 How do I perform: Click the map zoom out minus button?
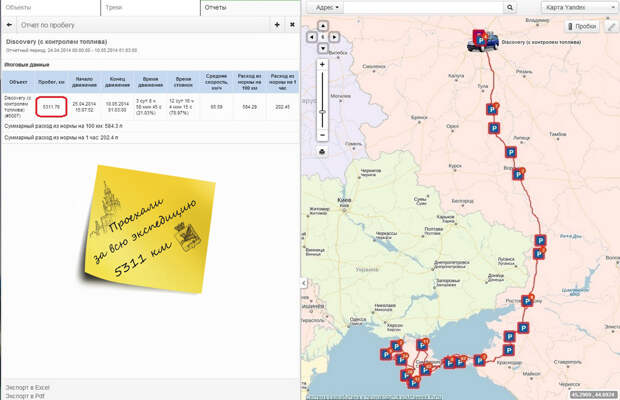click(x=322, y=135)
